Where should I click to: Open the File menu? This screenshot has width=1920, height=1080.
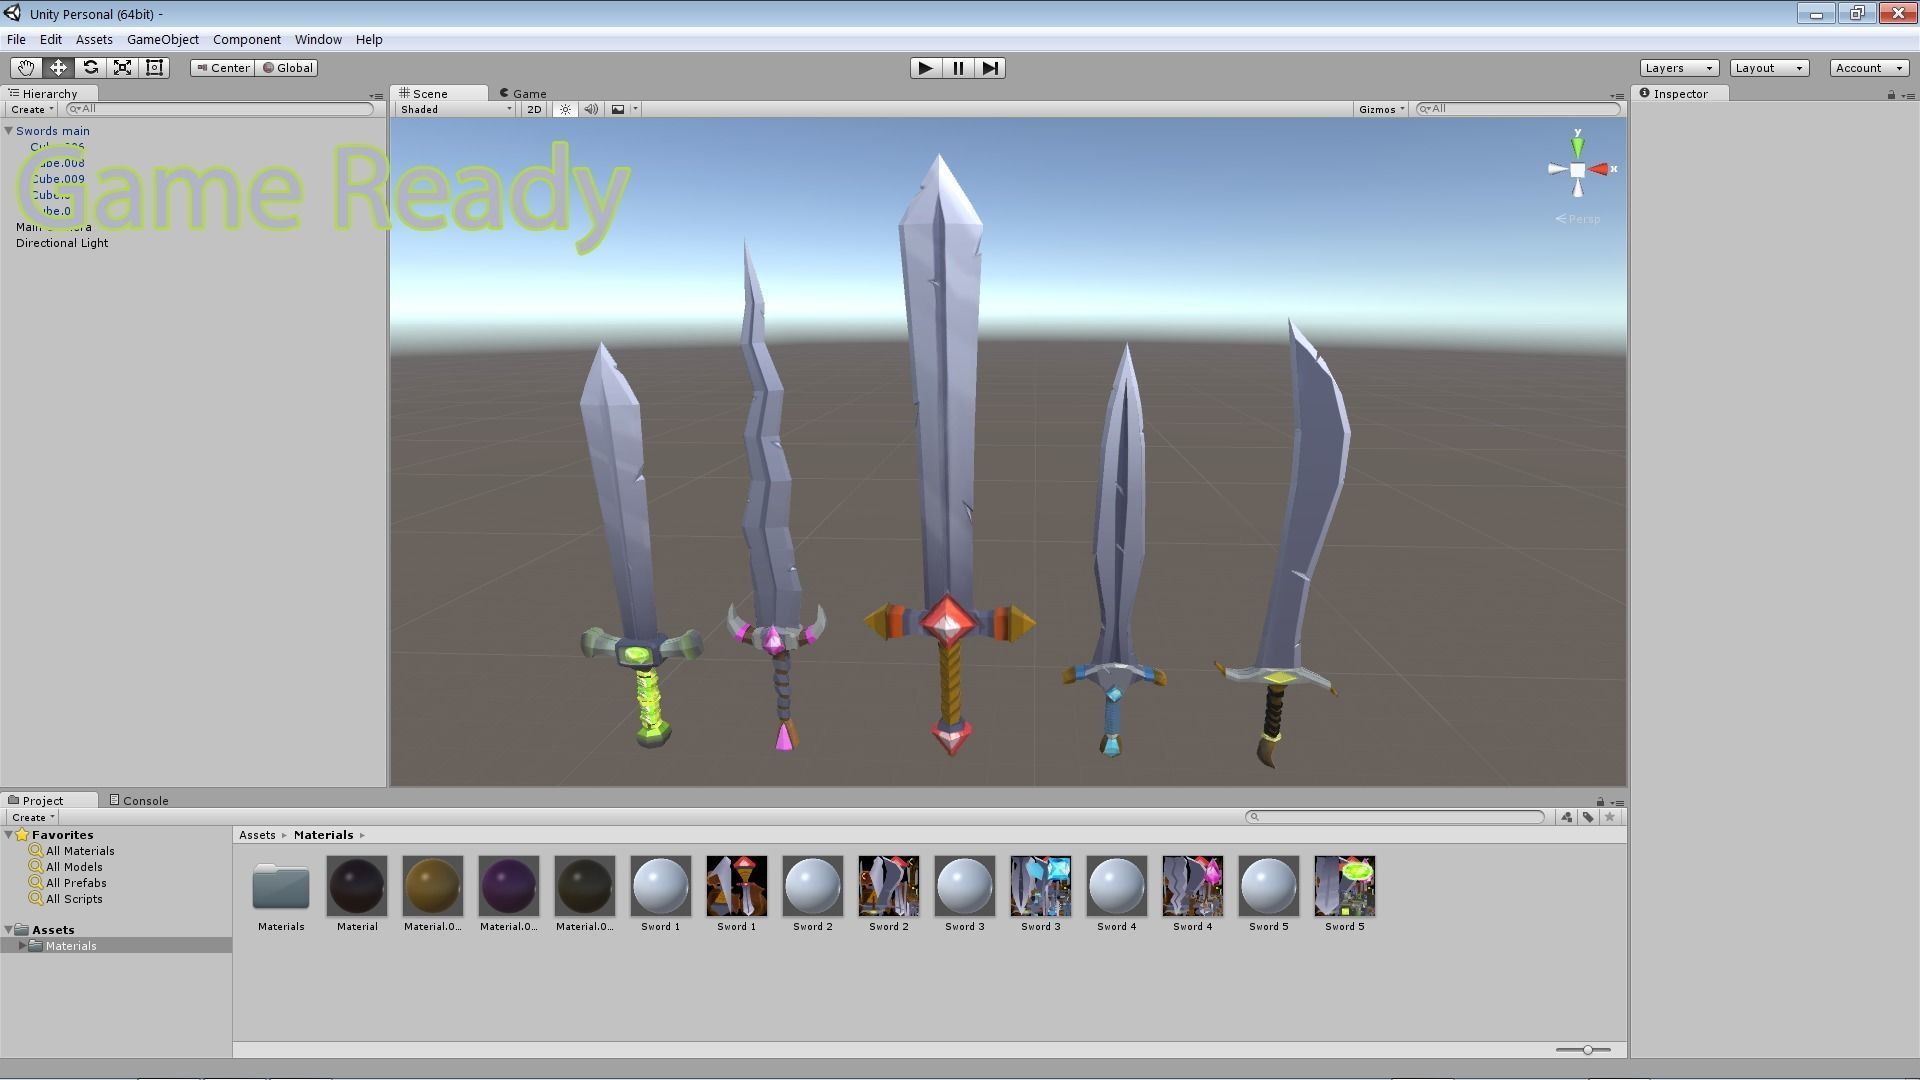(16, 40)
